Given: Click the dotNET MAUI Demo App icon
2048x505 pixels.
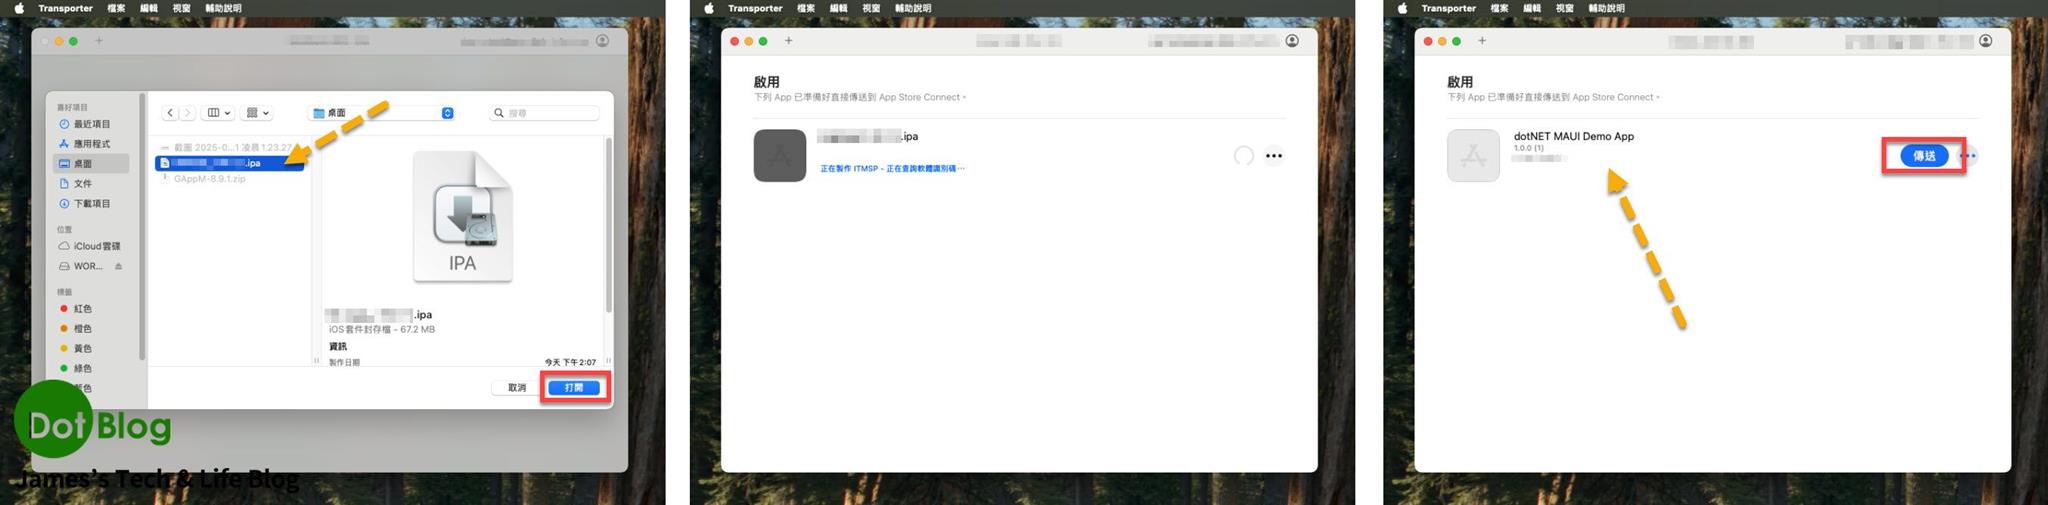Looking at the screenshot, I should click(1473, 156).
